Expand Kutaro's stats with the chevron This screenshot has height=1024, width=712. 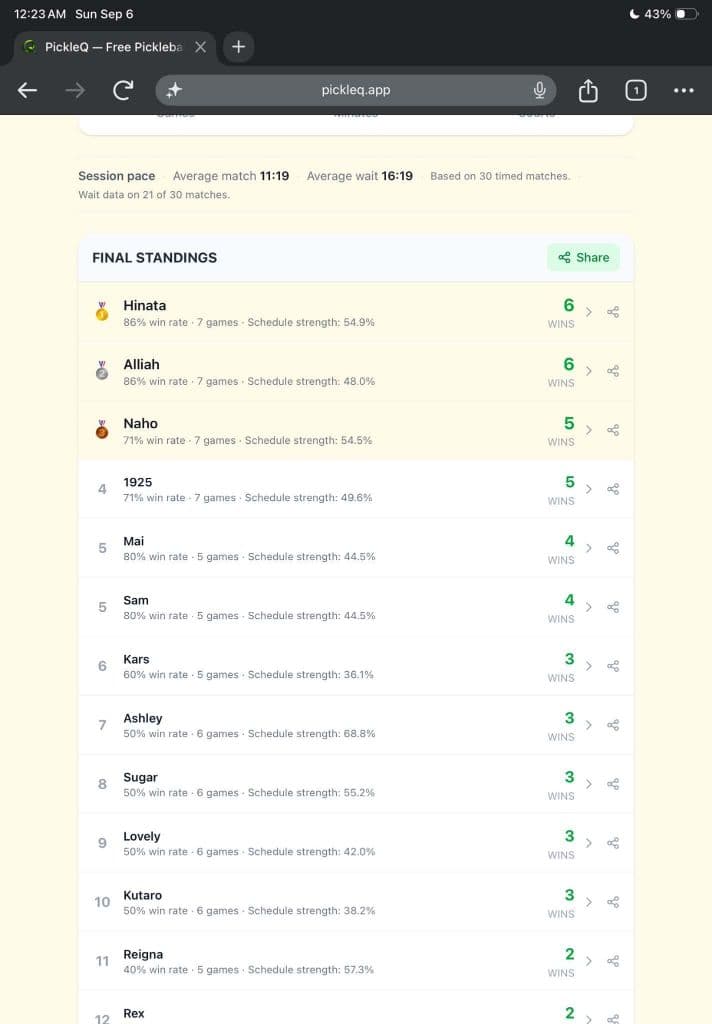(x=589, y=902)
